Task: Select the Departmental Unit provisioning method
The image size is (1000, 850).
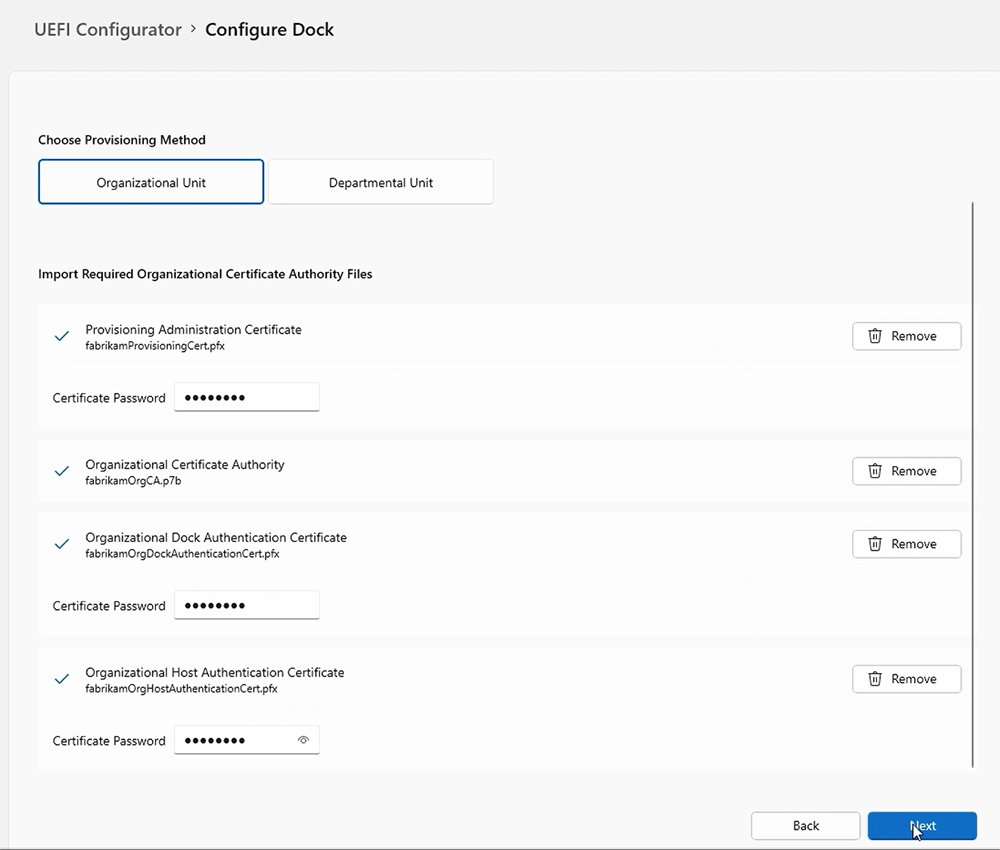Action: click(380, 181)
